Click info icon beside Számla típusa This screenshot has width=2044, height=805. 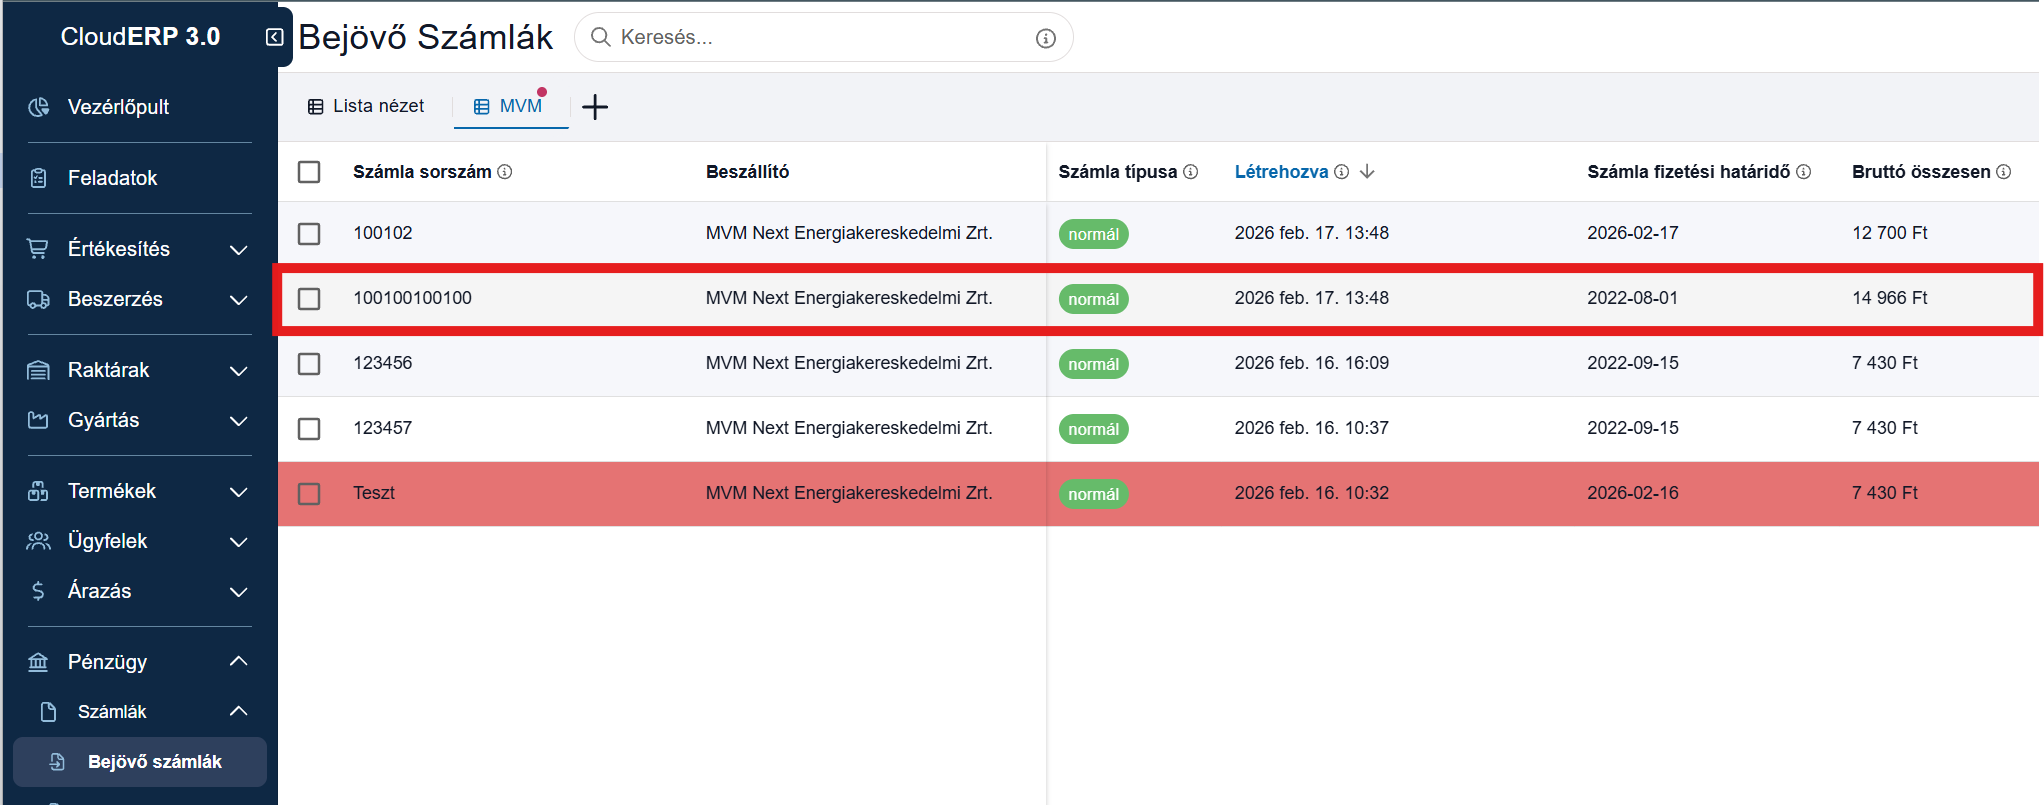(1190, 172)
